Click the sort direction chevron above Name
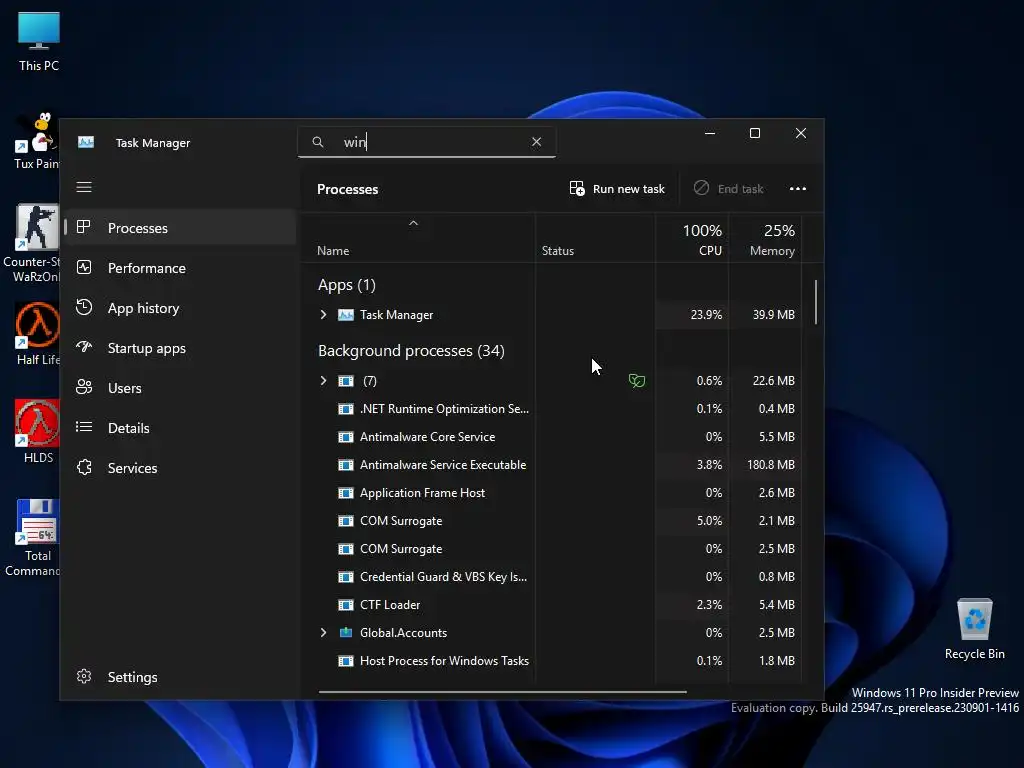The height and width of the screenshot is (768, 1024). click(413, 223)
